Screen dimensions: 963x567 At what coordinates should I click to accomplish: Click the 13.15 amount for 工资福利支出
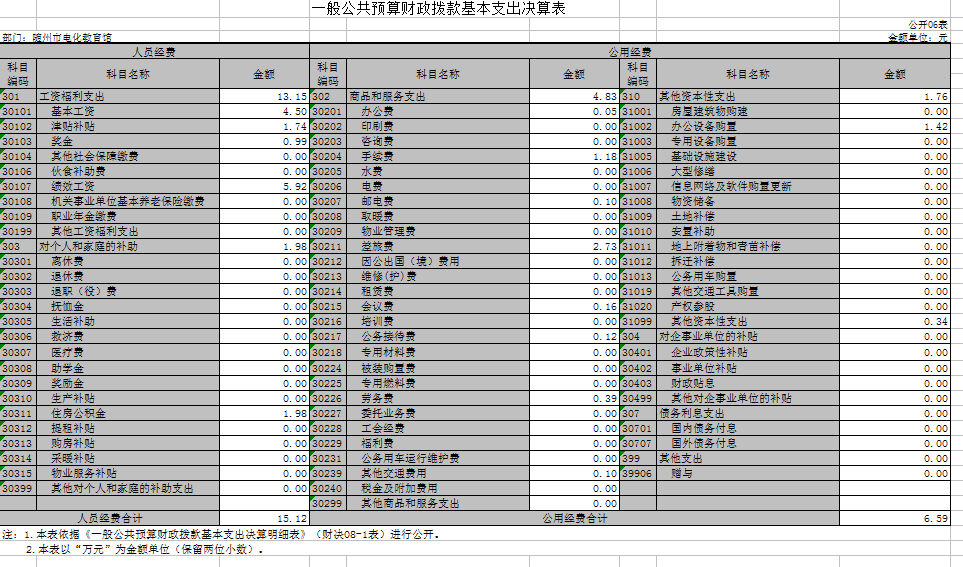264,96
